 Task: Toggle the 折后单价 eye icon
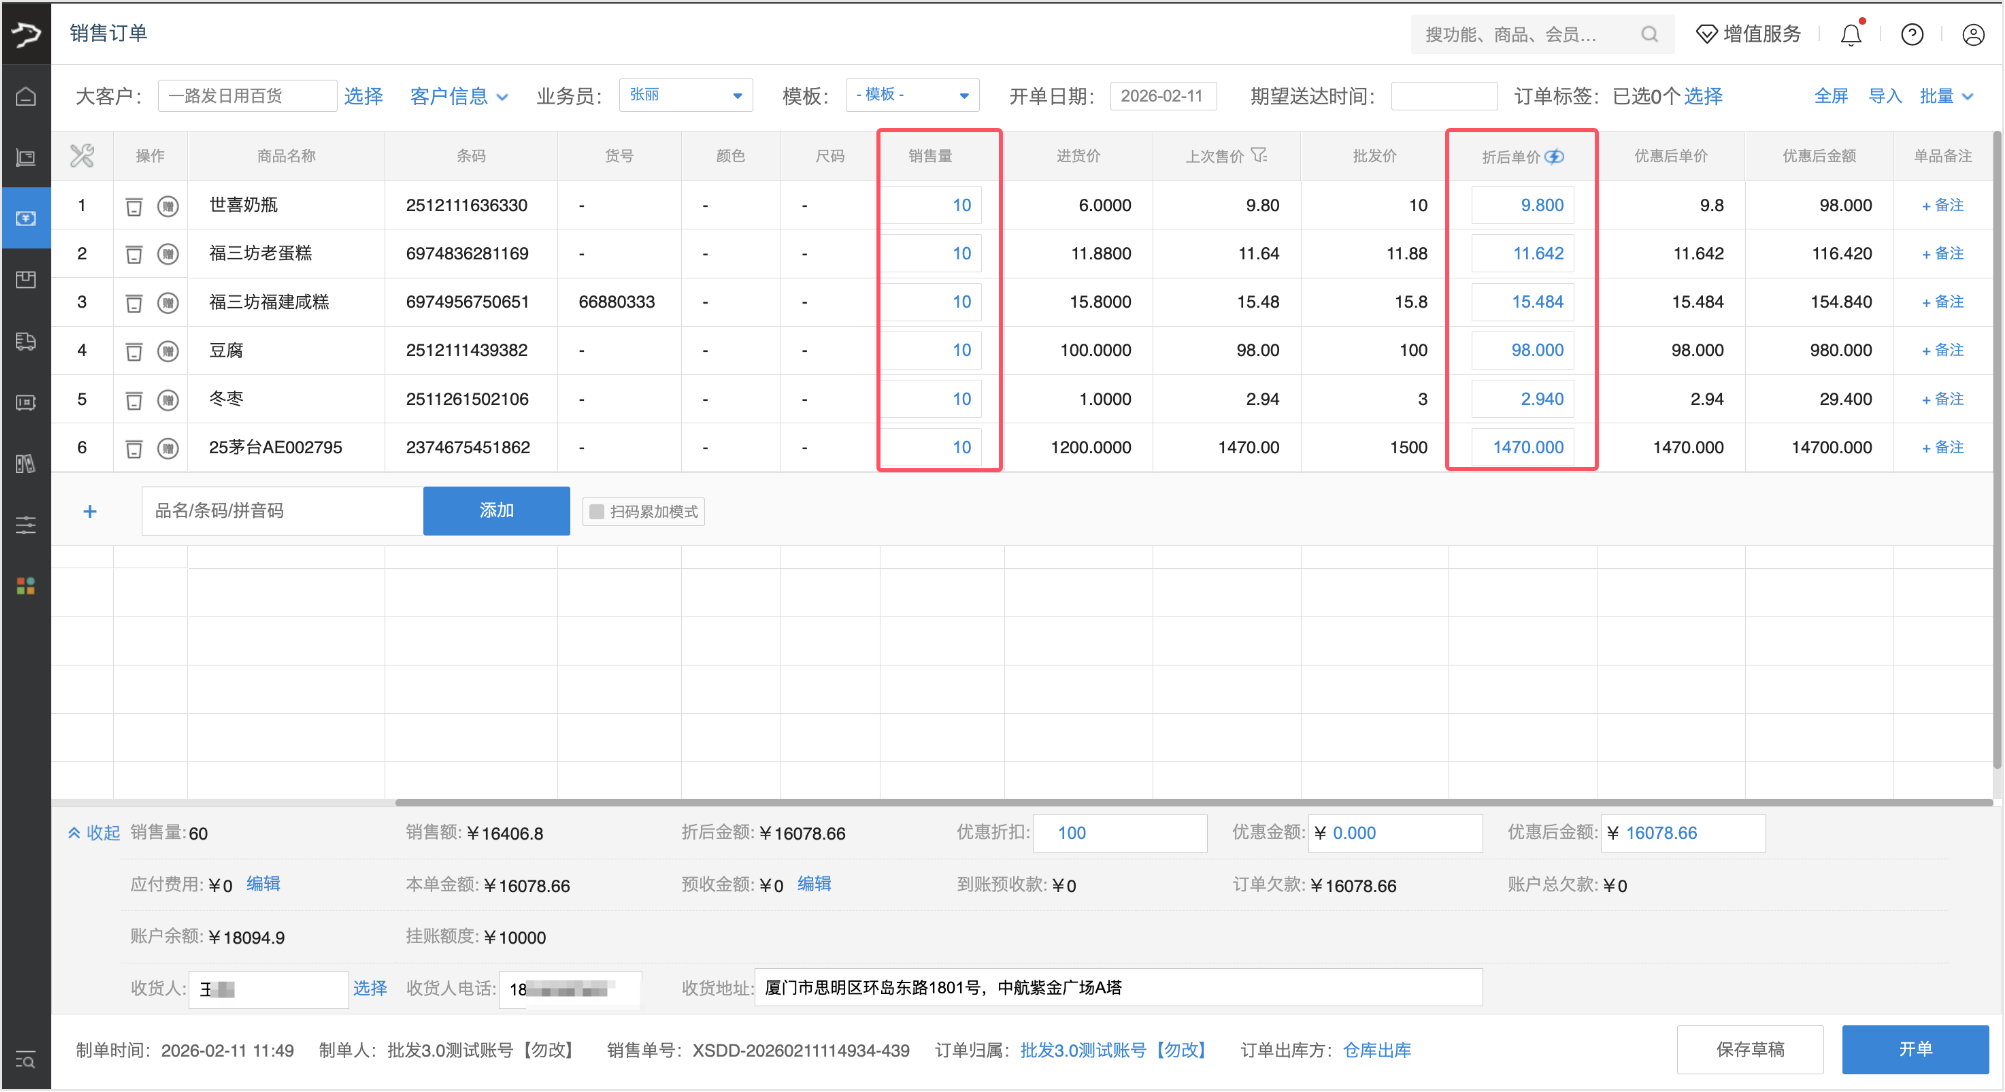tap(1555, 157)
